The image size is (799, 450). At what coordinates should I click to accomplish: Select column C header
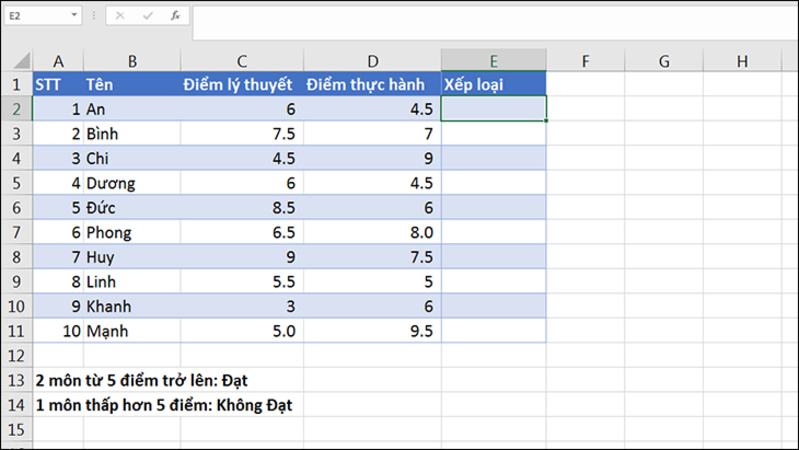coord(242,62)
